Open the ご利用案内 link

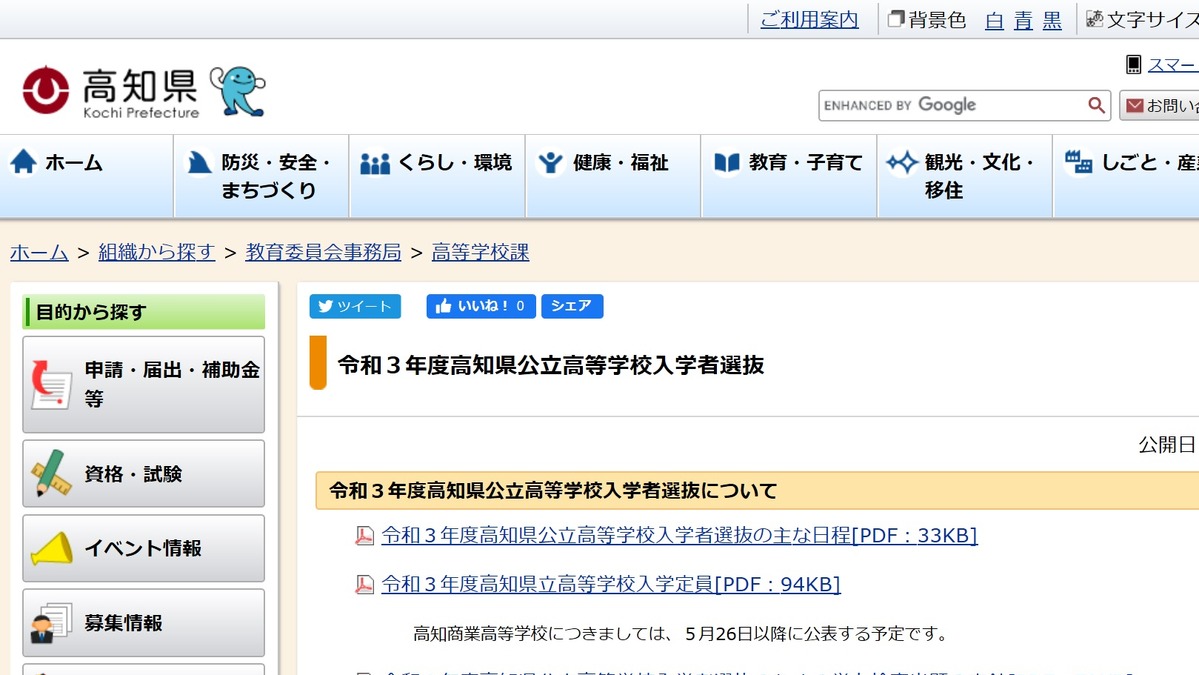click(809, 20)
